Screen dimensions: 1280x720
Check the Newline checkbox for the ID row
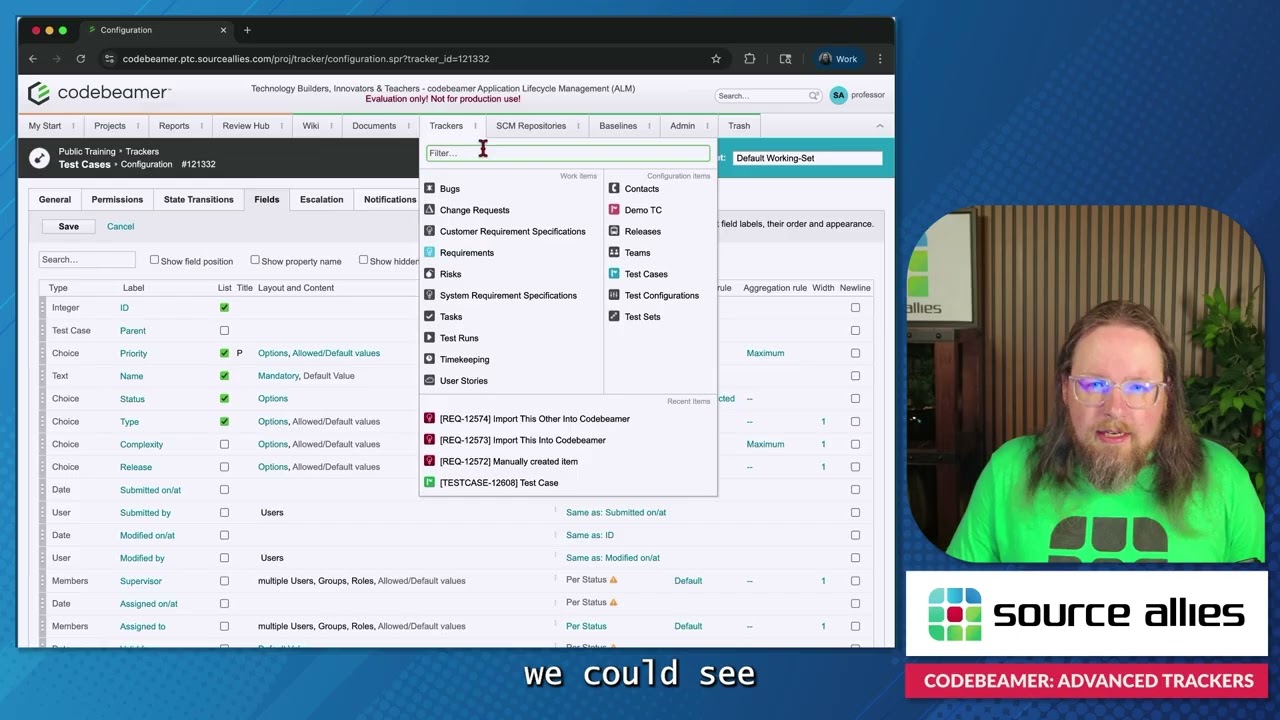(x=855, y=308)
